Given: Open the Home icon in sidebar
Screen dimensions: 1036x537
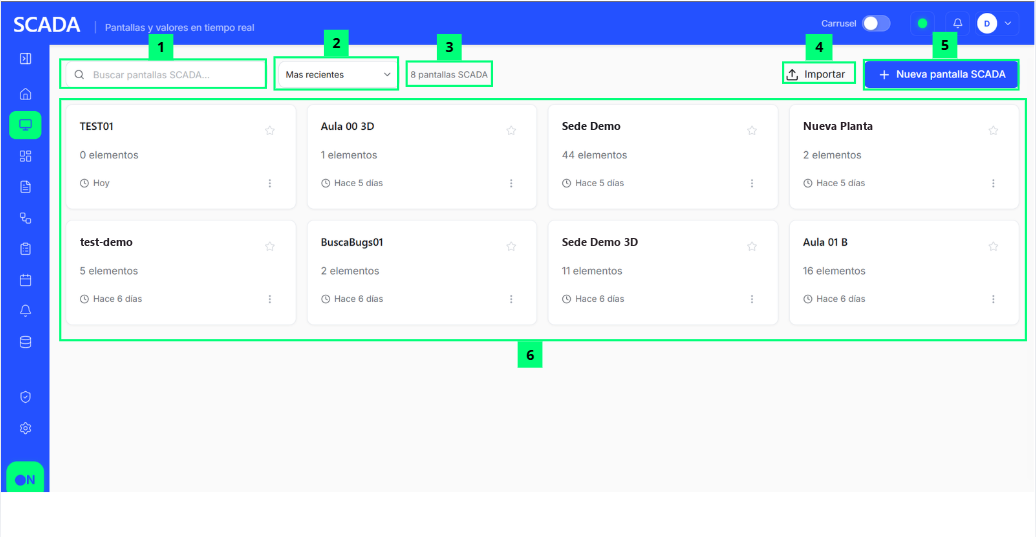Looking at the screenshot, I should pyautogui.click(x=25, y=94).
